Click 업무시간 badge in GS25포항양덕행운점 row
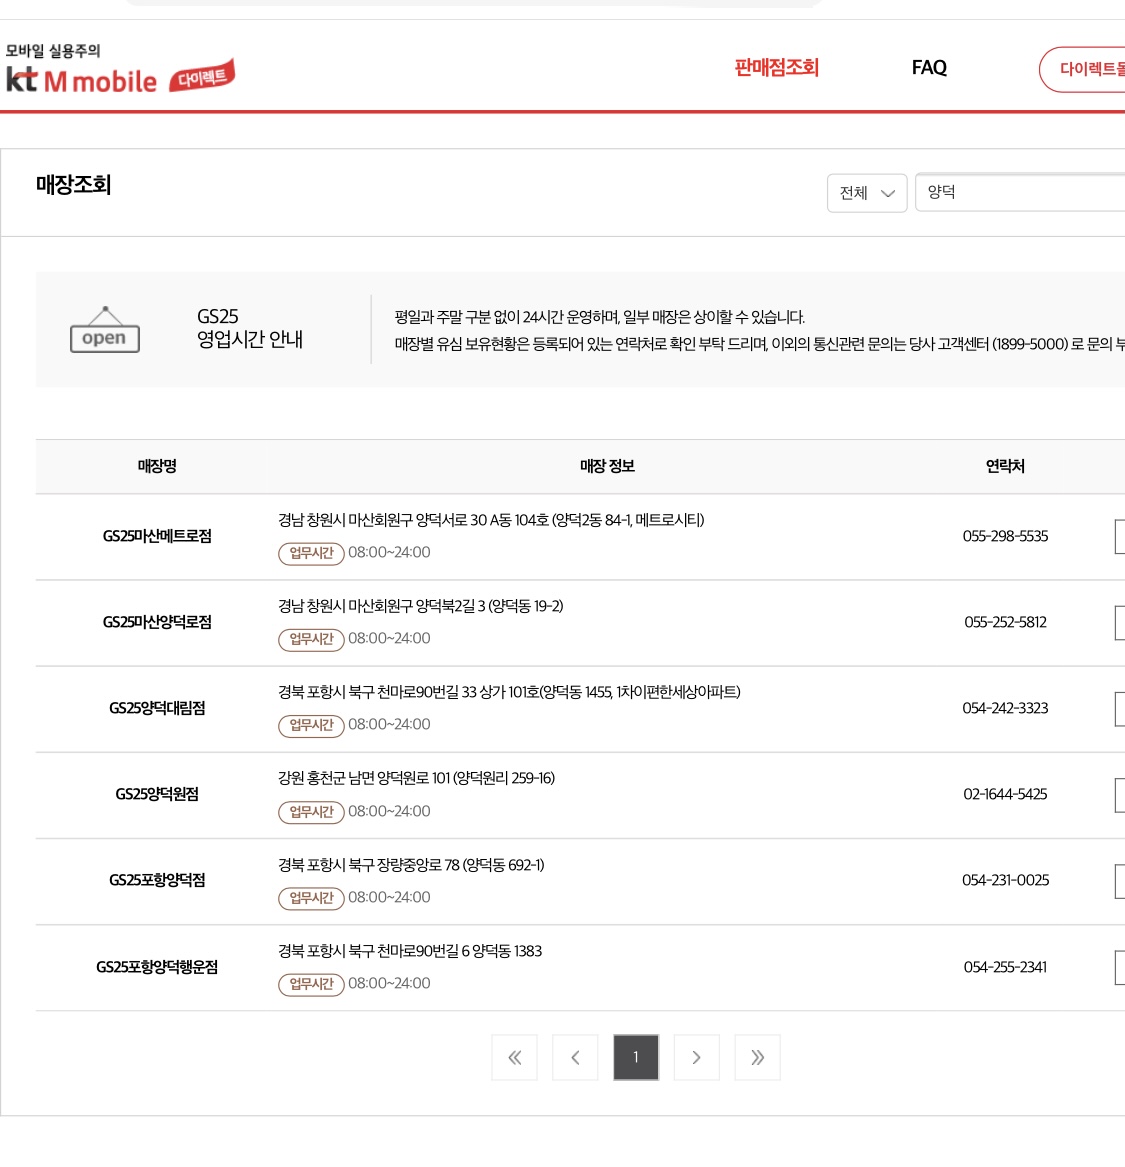This screenshot has height=1167, width=1125. pyautogui.click(x=311, y=984)
